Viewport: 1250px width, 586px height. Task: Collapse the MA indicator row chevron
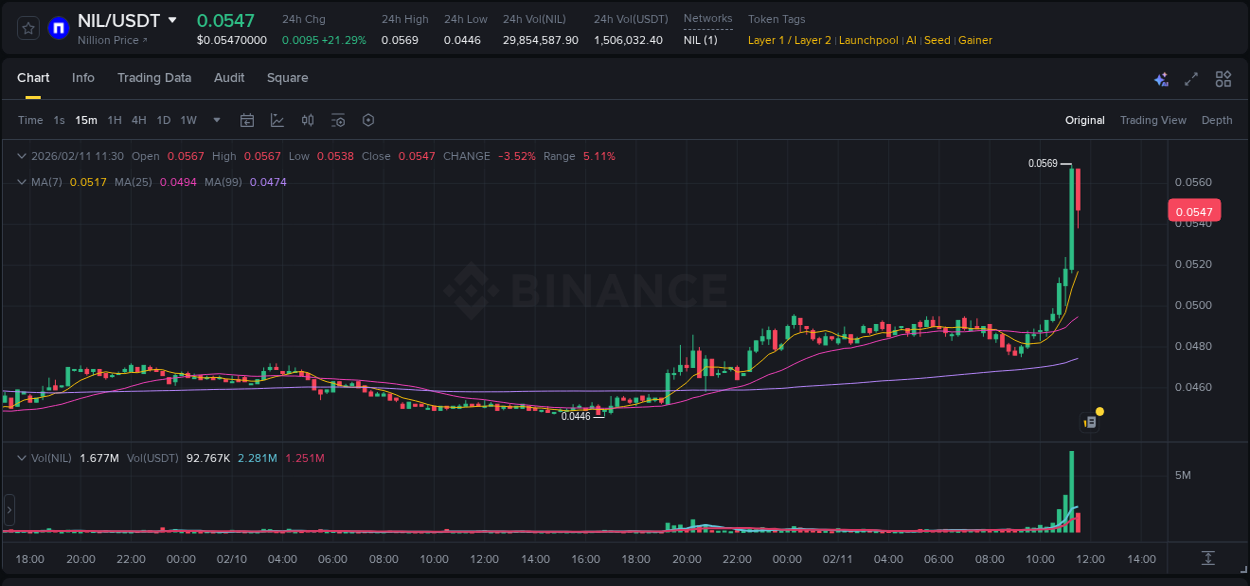point(21,182)
